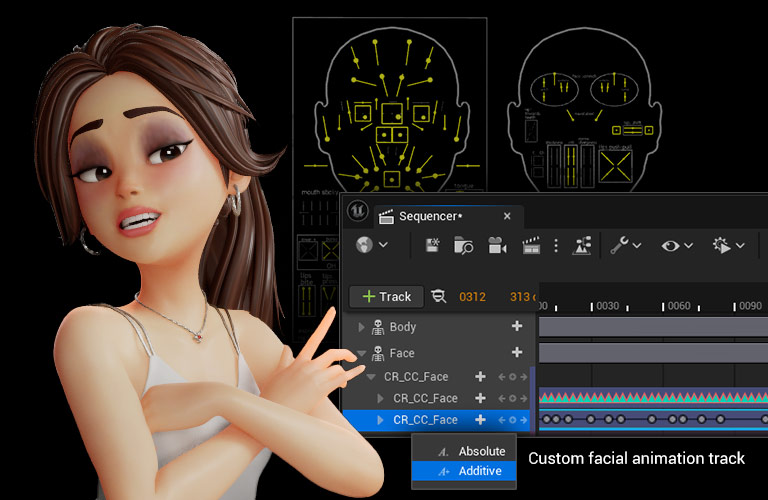Click the save sequence icon in toolbar
Image resolution: width=768 pixels, height=500 pixels.
433,245
